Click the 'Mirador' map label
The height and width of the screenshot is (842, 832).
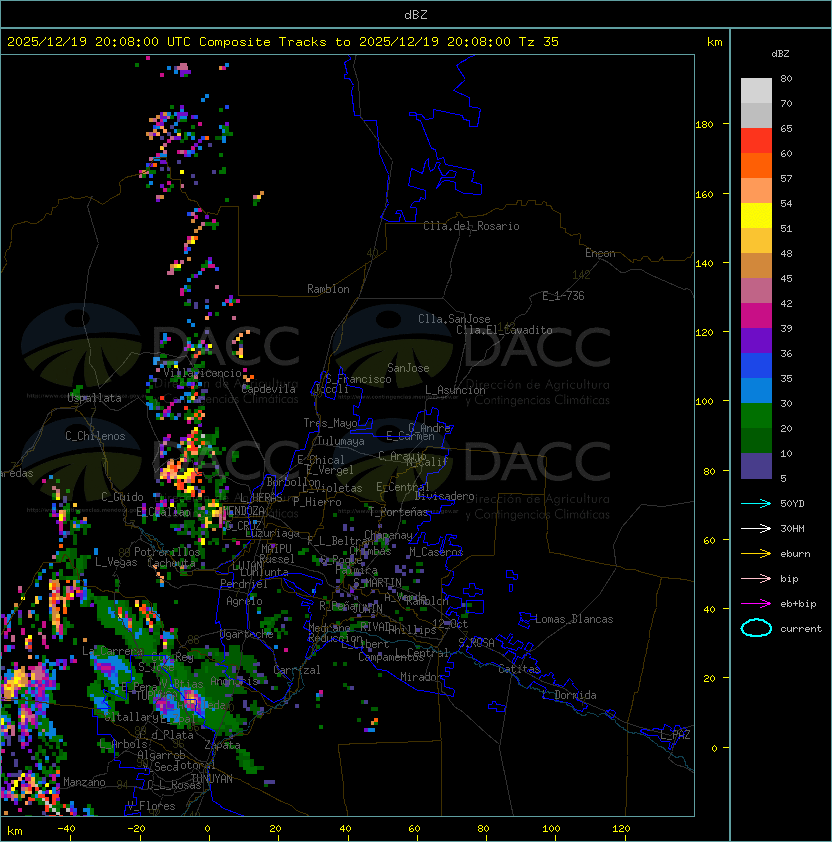click(x=422, y=677)
